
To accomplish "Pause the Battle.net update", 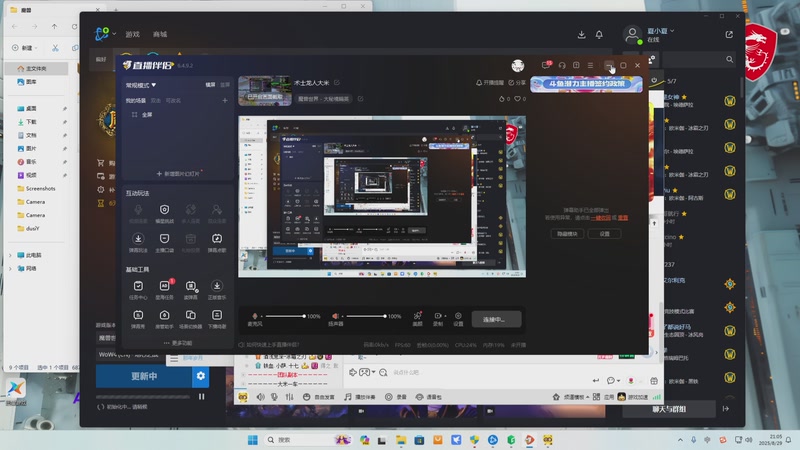I will pyautogui.click(x=202, y=396).
